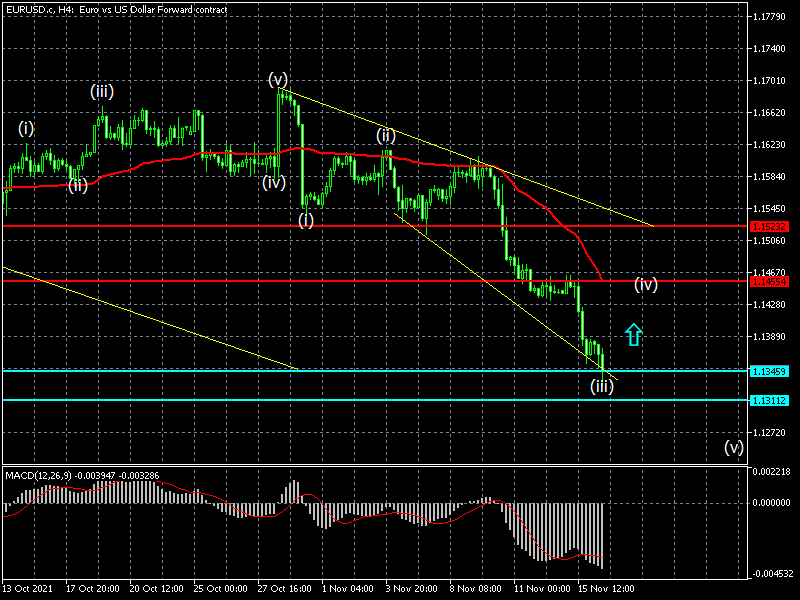
Task: Click the (v) label at the chart peak
Action: 278,79
